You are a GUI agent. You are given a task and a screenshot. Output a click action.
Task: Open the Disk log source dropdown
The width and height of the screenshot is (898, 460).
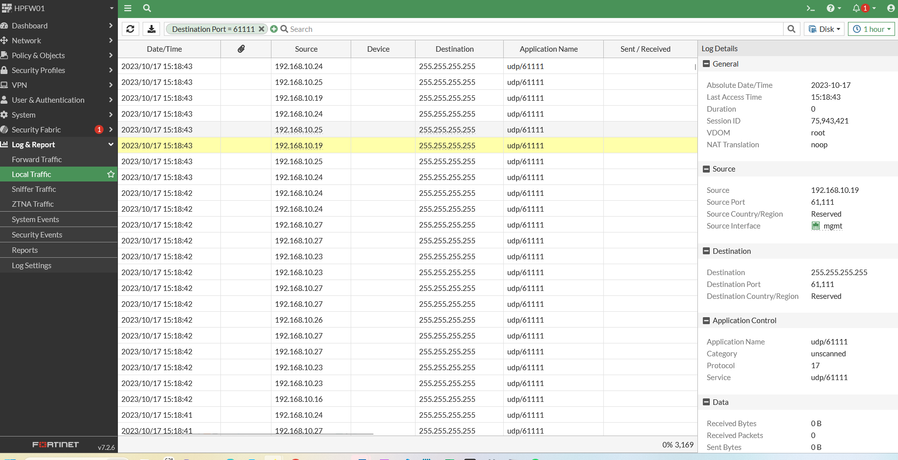[x=824, y=29]
